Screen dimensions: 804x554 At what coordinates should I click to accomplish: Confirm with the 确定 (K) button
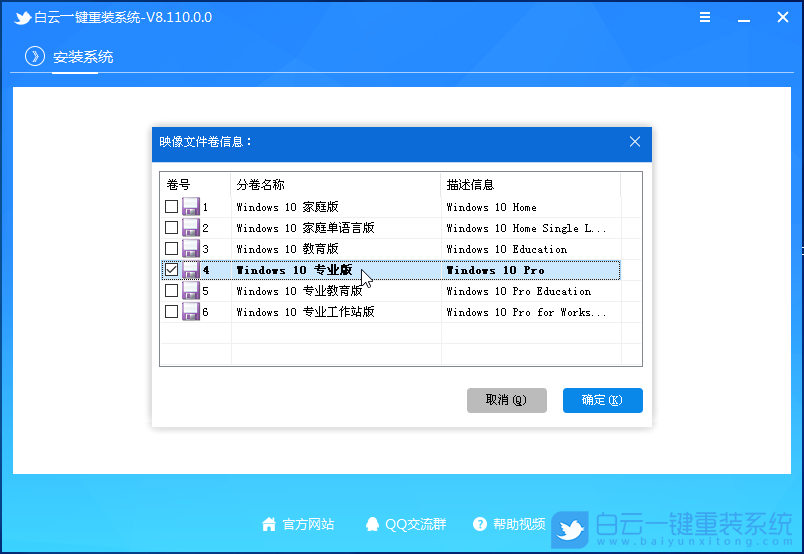(x=602, y=400)
